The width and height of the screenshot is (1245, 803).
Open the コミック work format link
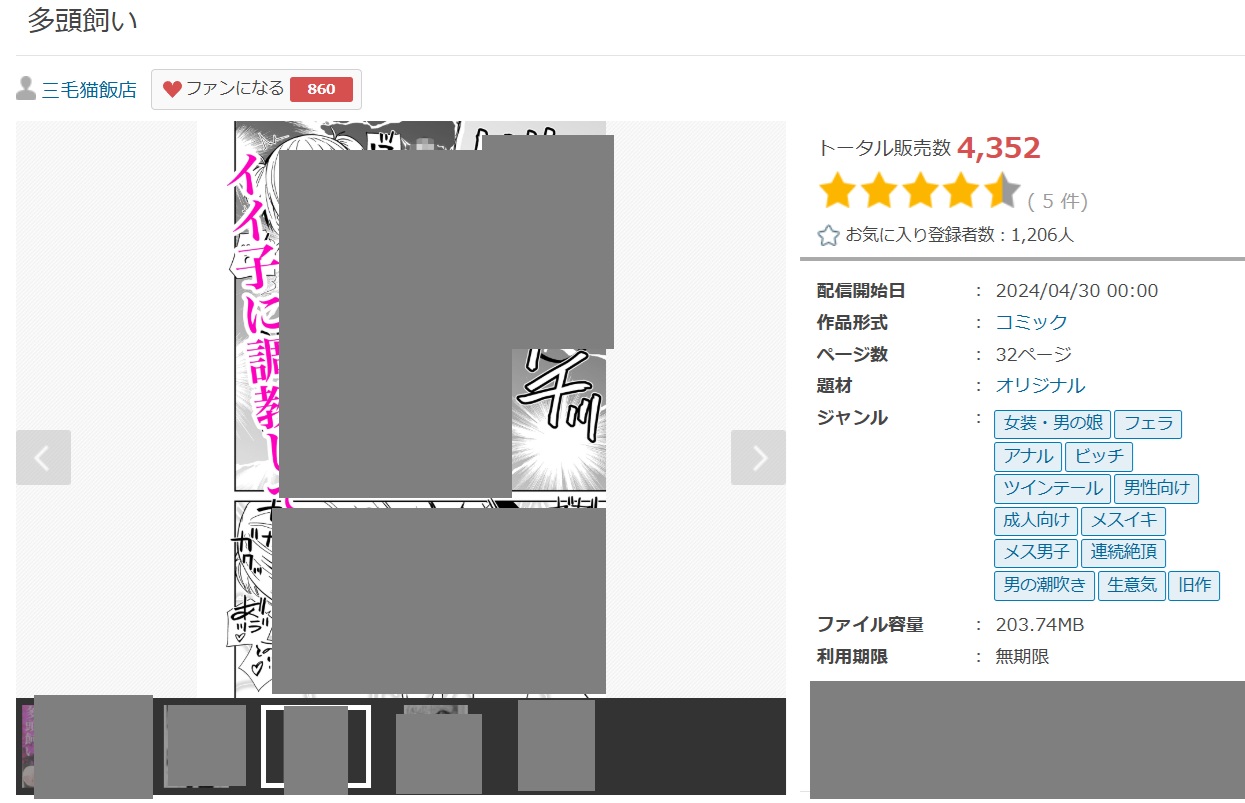pyautogui.click(x=1031, y=322)
